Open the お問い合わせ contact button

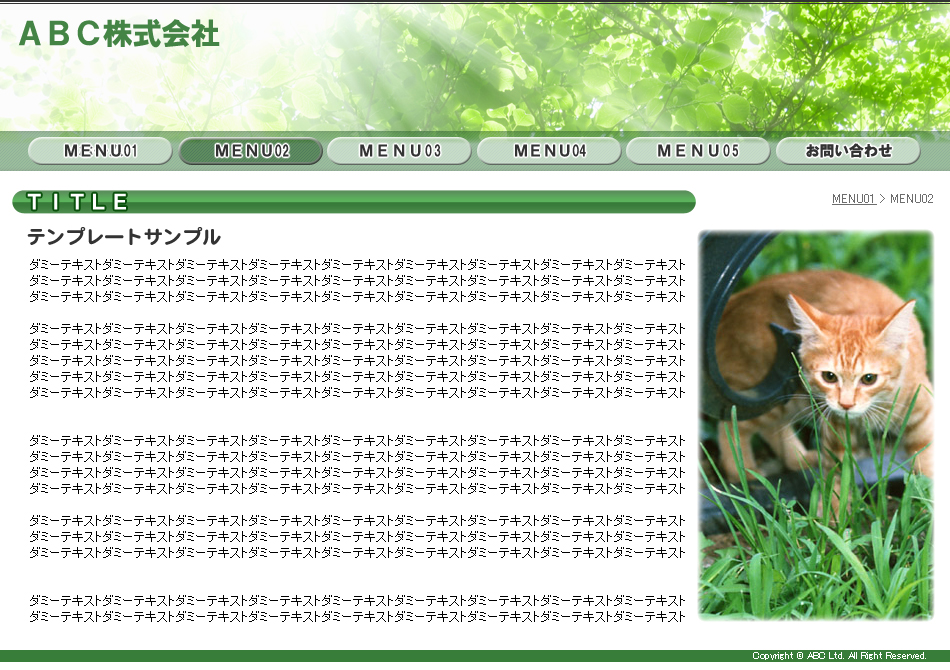click(848, 151)
